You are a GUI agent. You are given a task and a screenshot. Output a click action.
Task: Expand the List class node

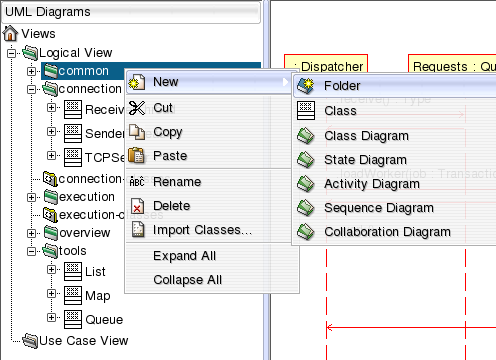(x=51, y=269)
